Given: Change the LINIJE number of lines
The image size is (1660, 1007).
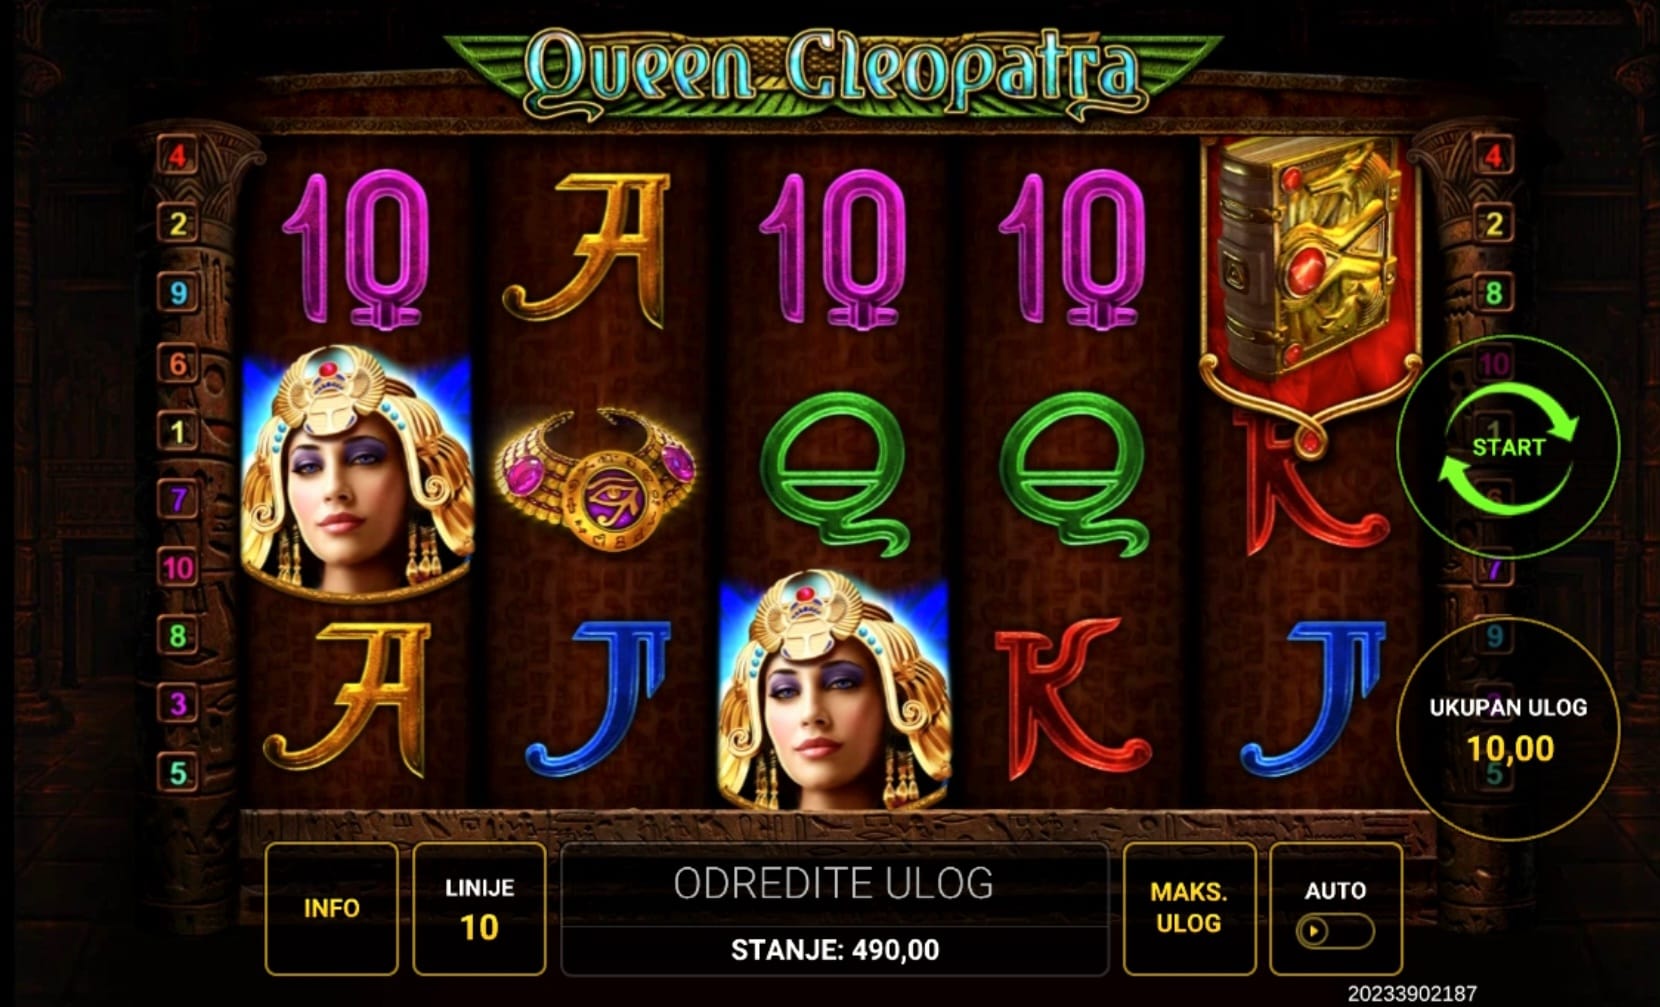Looking at the screenshot, I should (x=479, y=908).
